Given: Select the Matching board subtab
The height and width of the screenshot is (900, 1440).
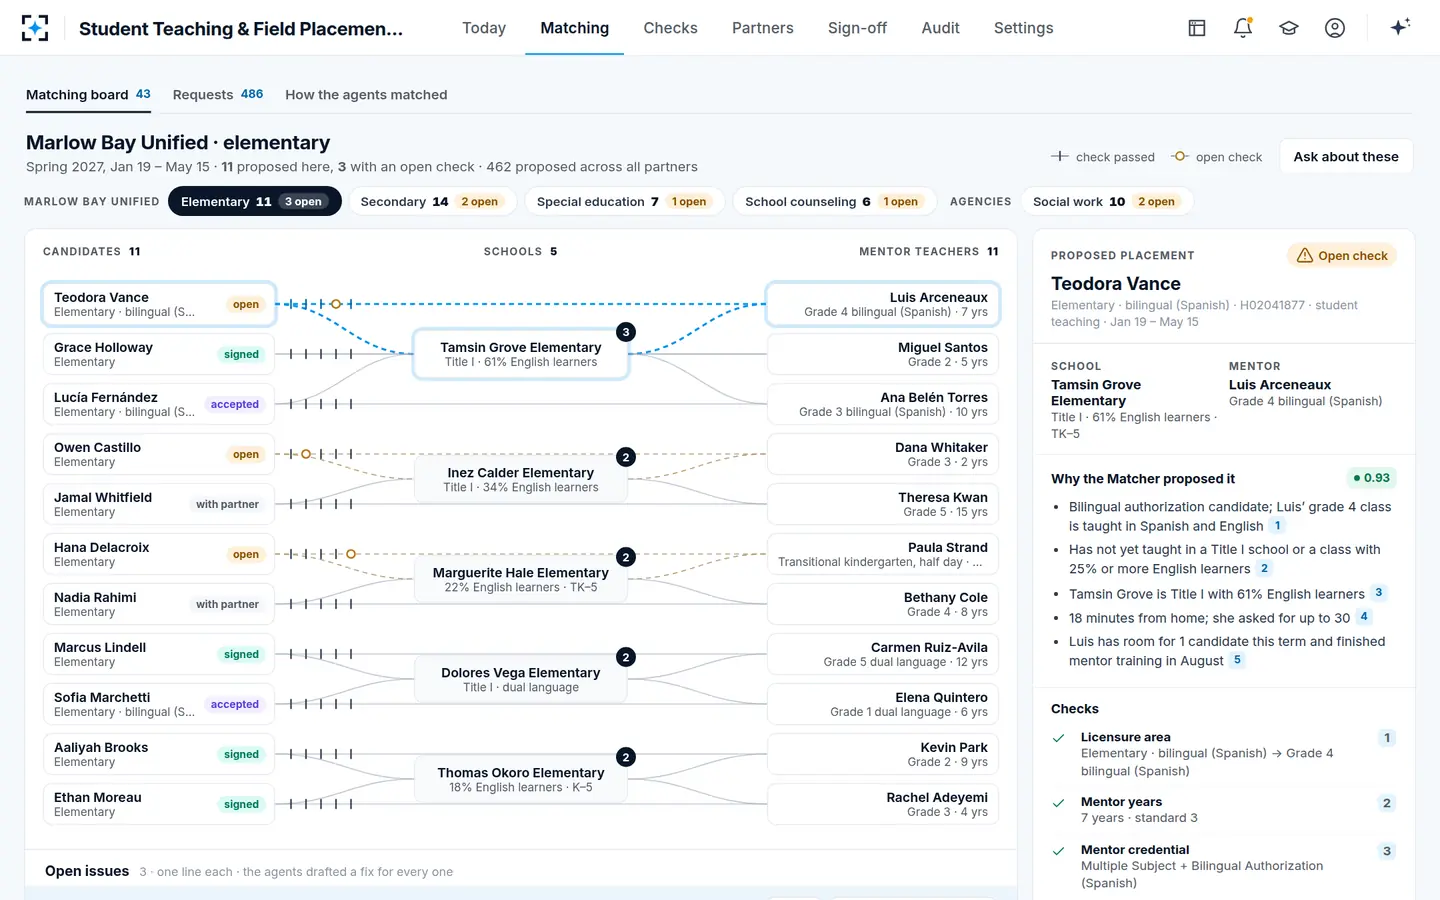Looking at the screenshot, I should [x=88, y=95].
